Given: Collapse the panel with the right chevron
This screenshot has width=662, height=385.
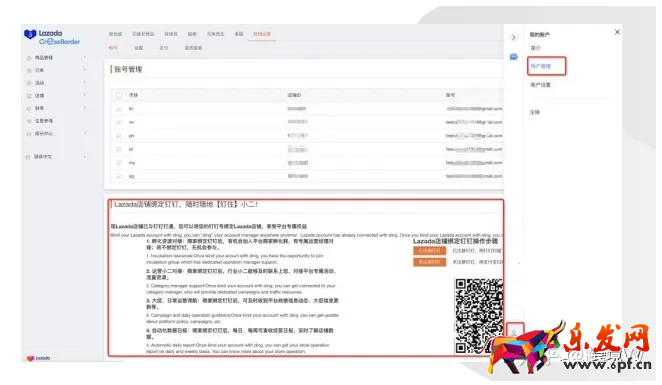Looking at the screenshot, I should tap(513, 38).
